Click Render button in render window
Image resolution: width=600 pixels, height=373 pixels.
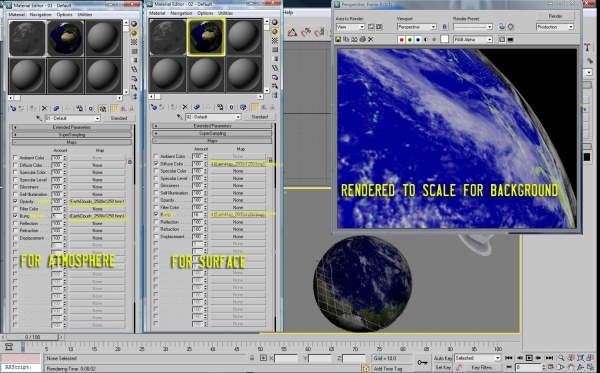click(x=555, y=16)
